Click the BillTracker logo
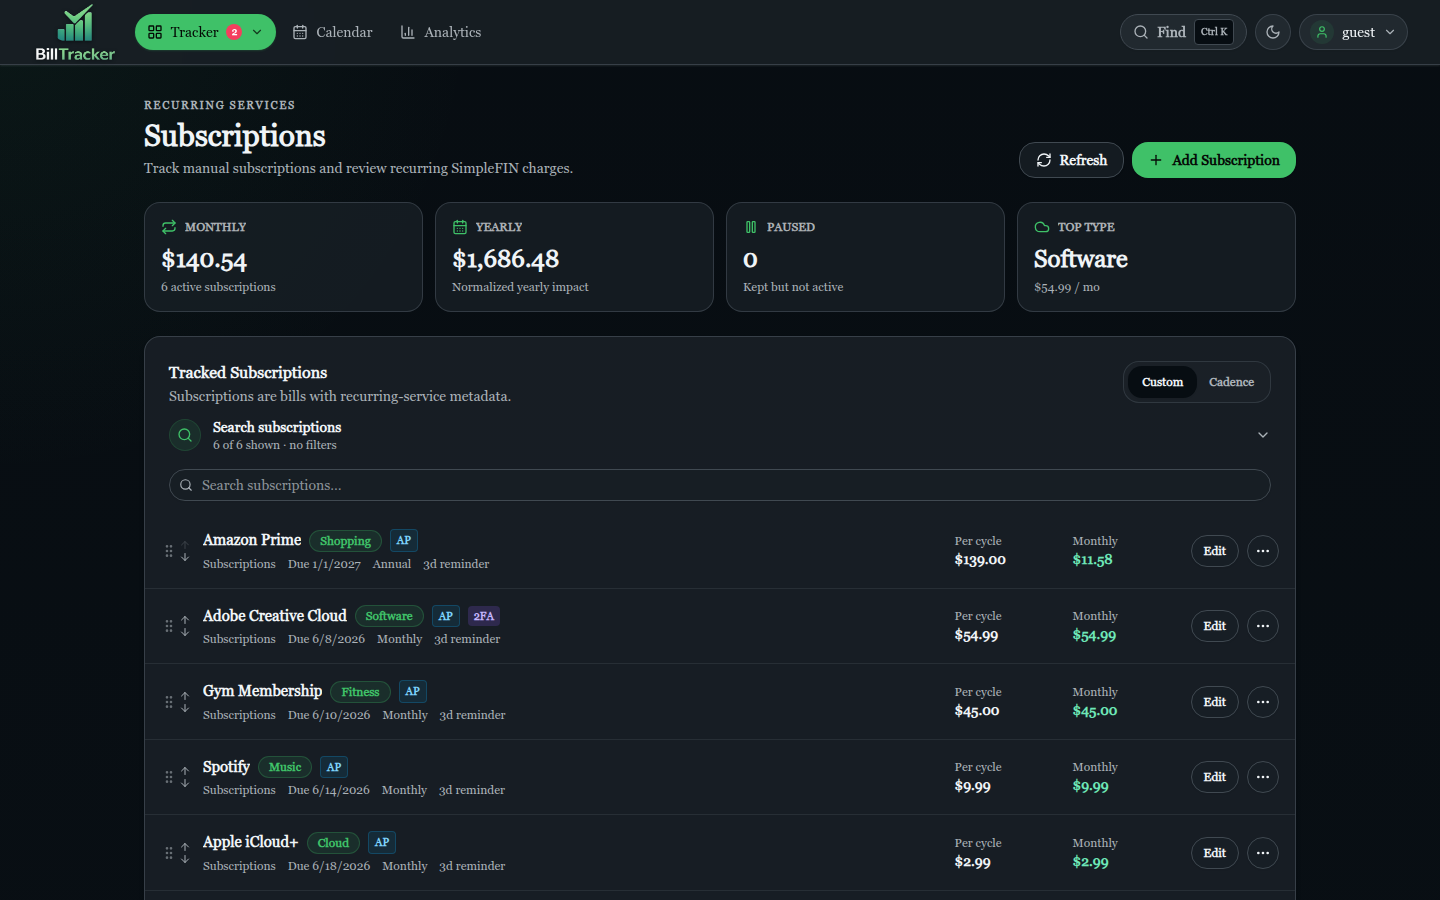The image size is (1440, 900). pos(75,32)
